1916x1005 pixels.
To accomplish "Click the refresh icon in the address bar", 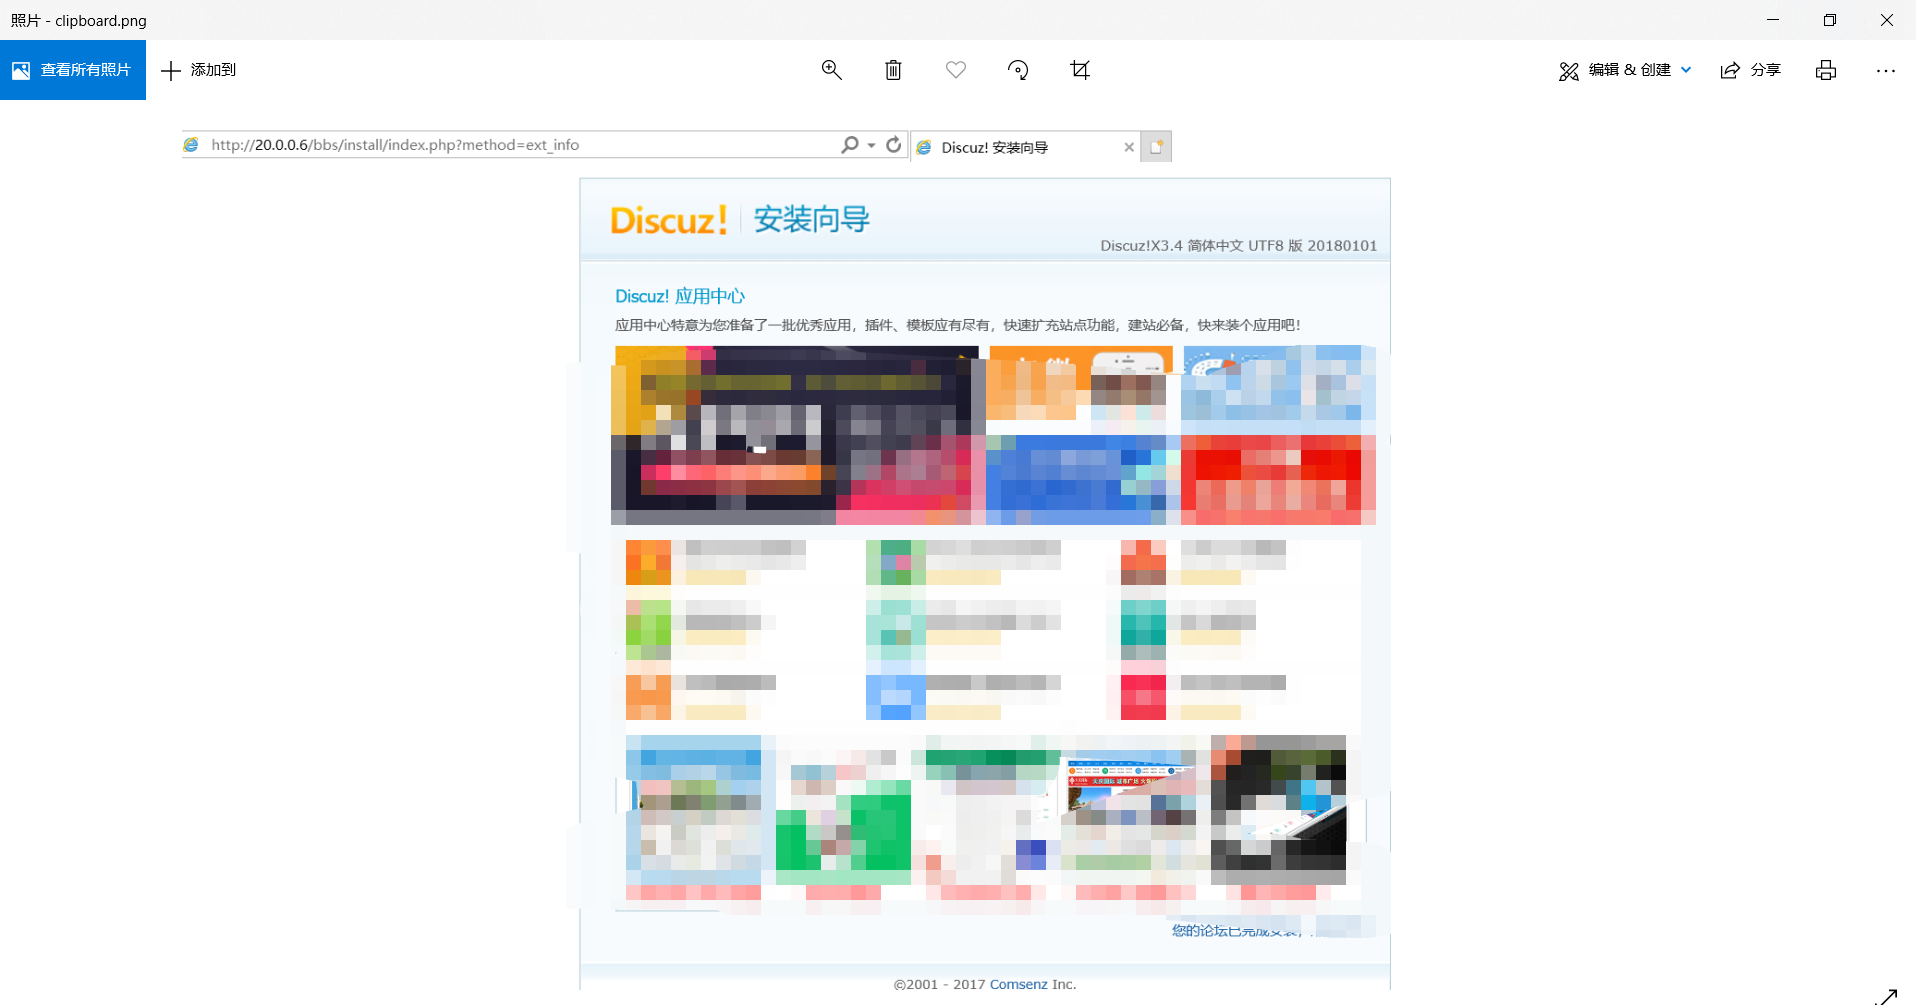I will (x=894, y=145).
